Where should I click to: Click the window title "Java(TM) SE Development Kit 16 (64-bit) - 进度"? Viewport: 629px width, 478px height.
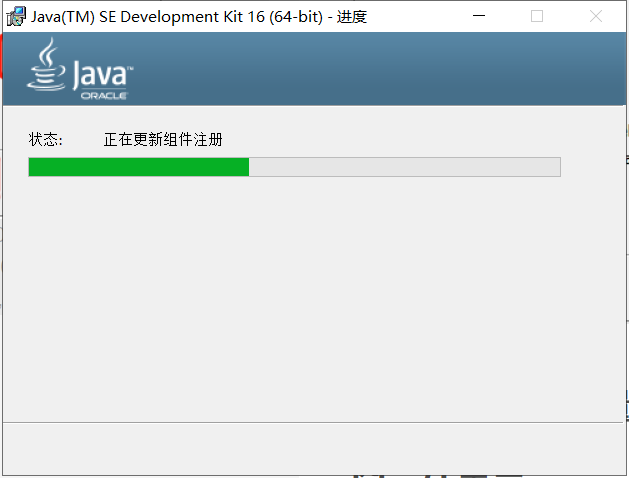[x=199, y=17]
